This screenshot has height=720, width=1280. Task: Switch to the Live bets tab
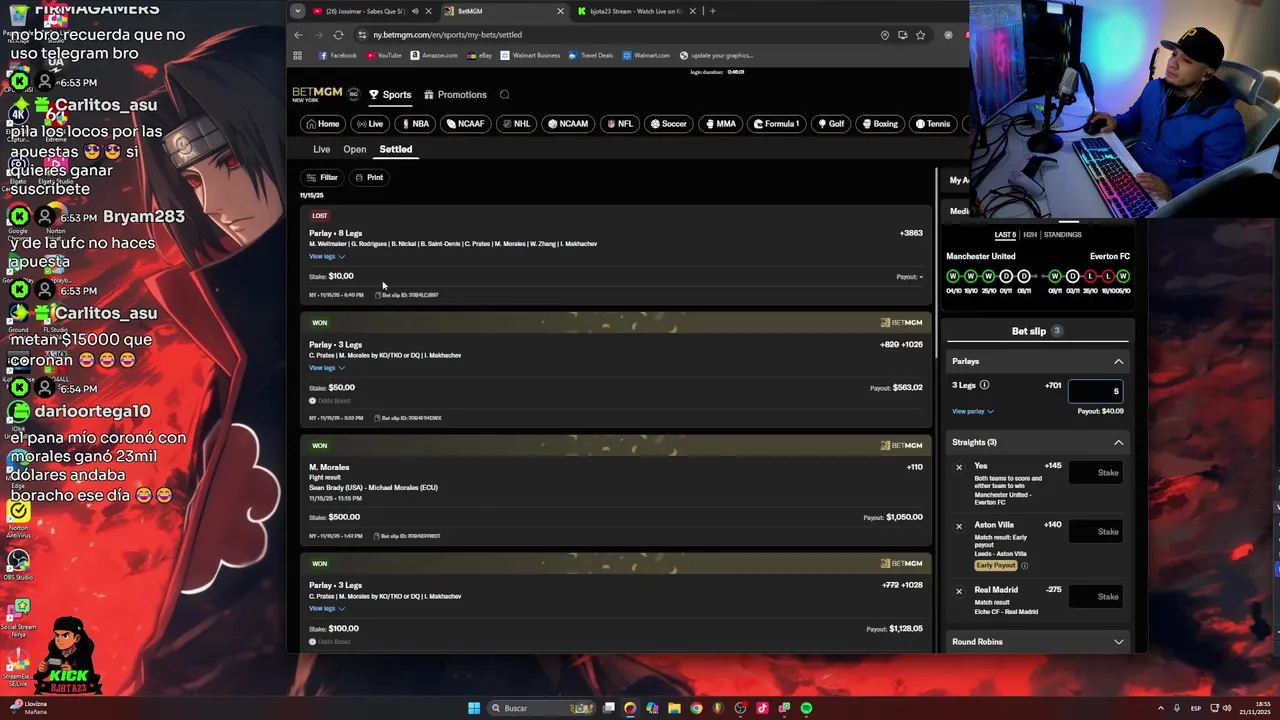[x=321, y=149]
